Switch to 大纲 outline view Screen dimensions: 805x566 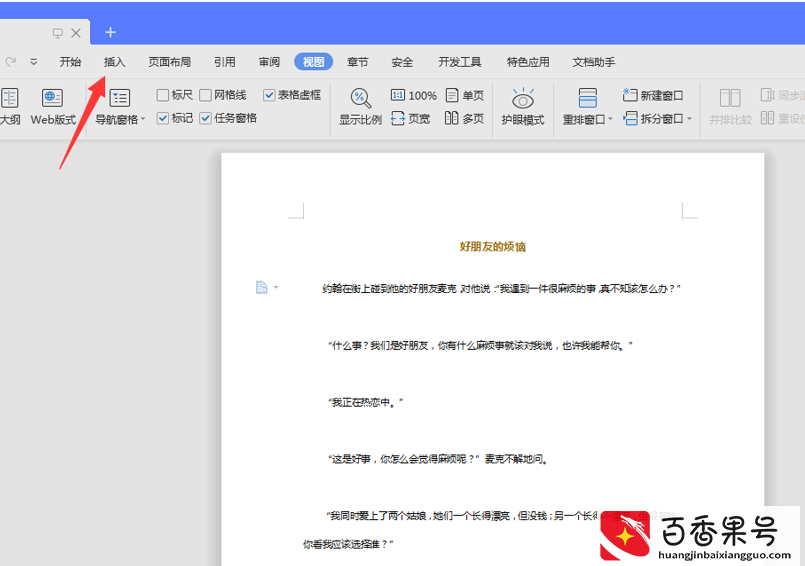(x=10, y=107)
